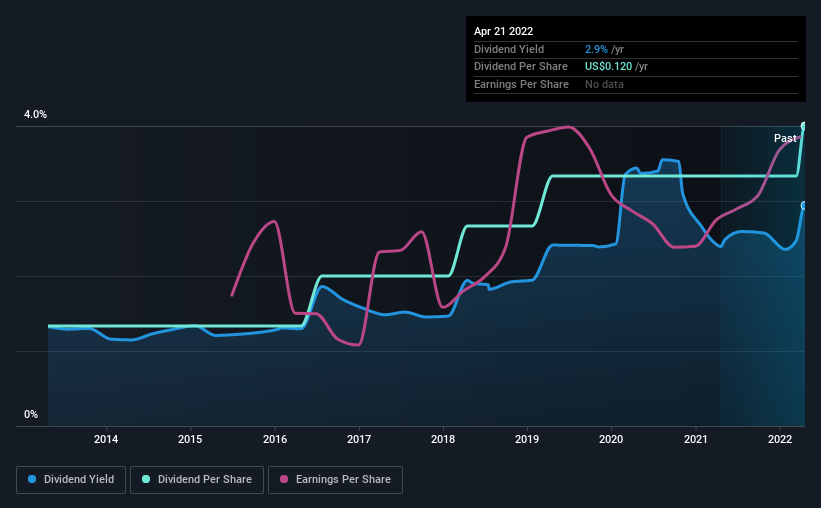The height and width of the screenshot is (508, 821).
Task: Click the Dividend Yield endpoint marker
Action: pos(804,205)
